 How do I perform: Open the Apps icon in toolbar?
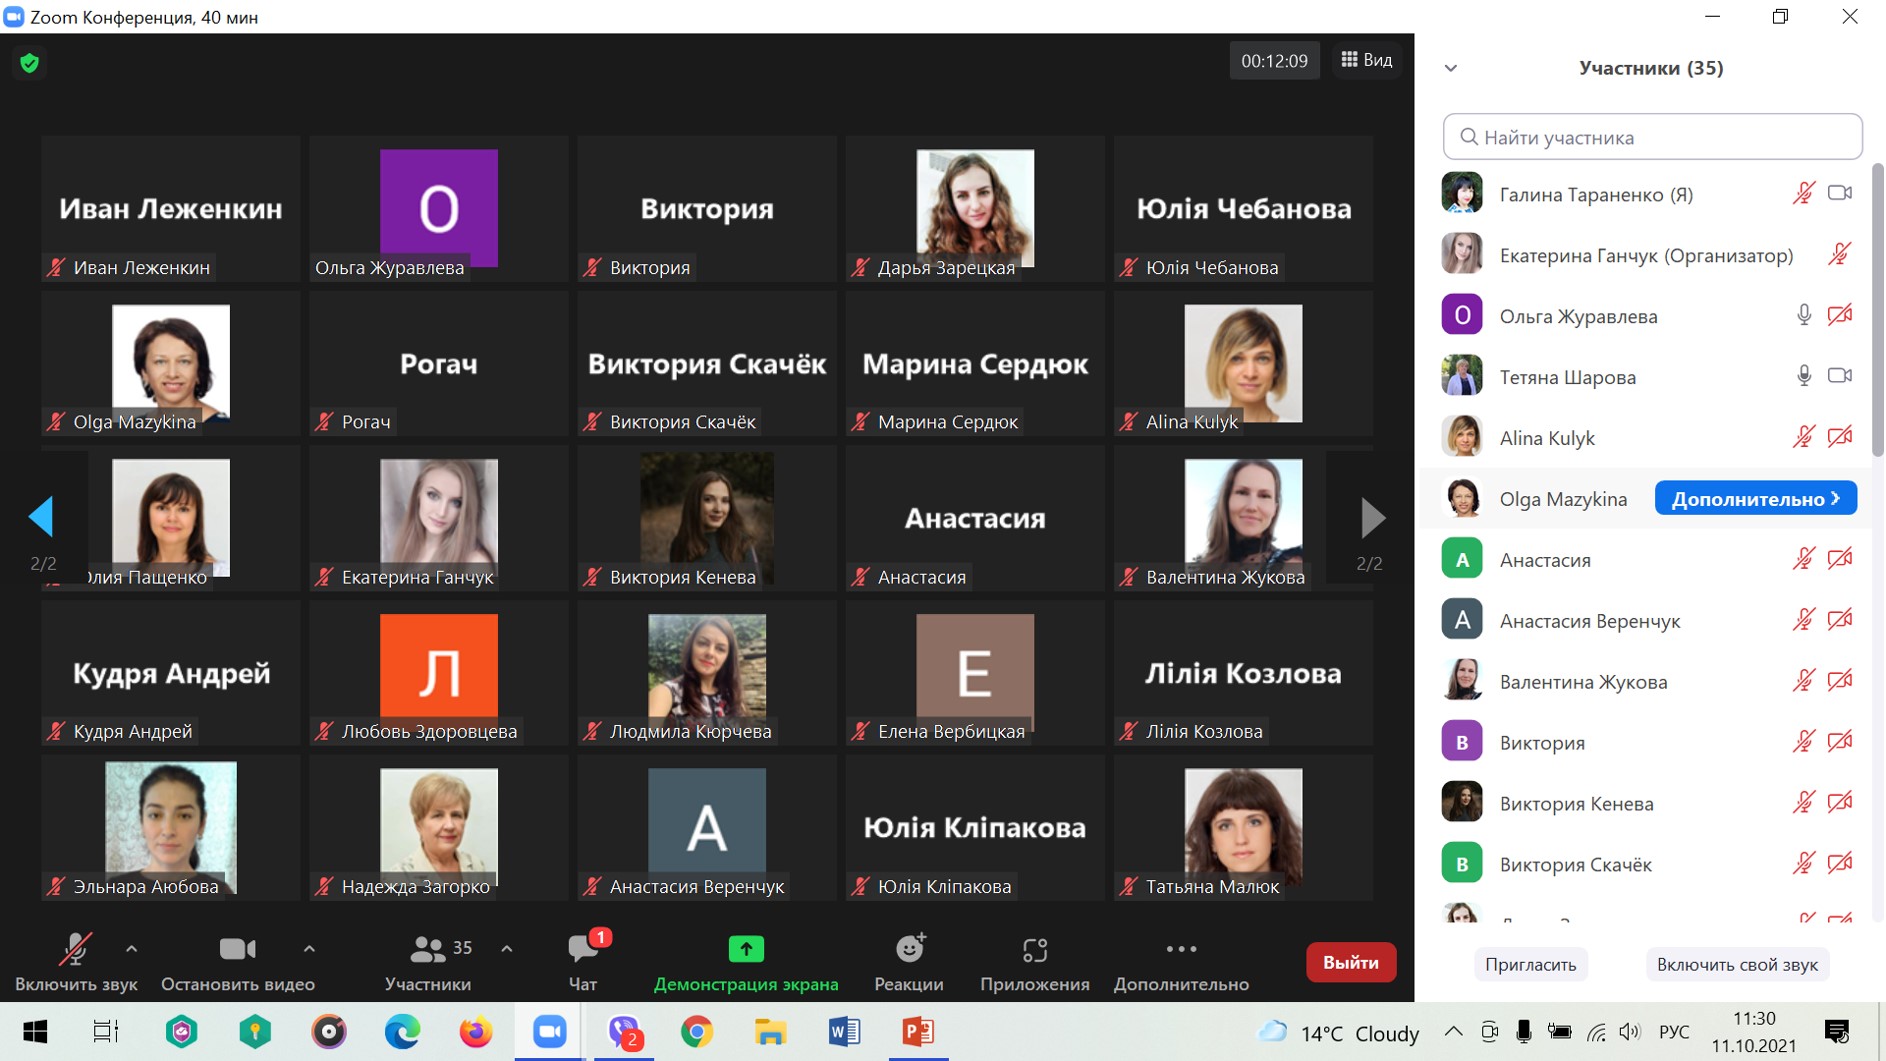[x=1034, y=950]
